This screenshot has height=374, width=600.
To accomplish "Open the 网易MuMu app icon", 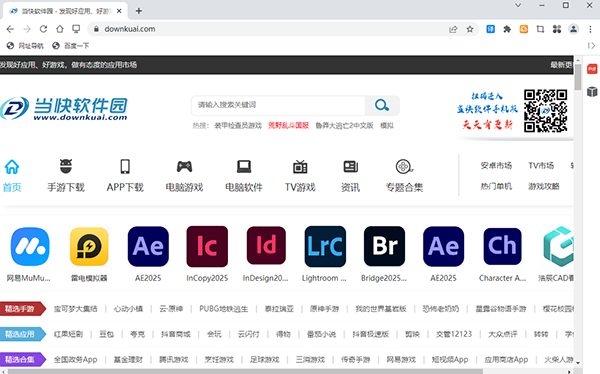I will [30, 247].
